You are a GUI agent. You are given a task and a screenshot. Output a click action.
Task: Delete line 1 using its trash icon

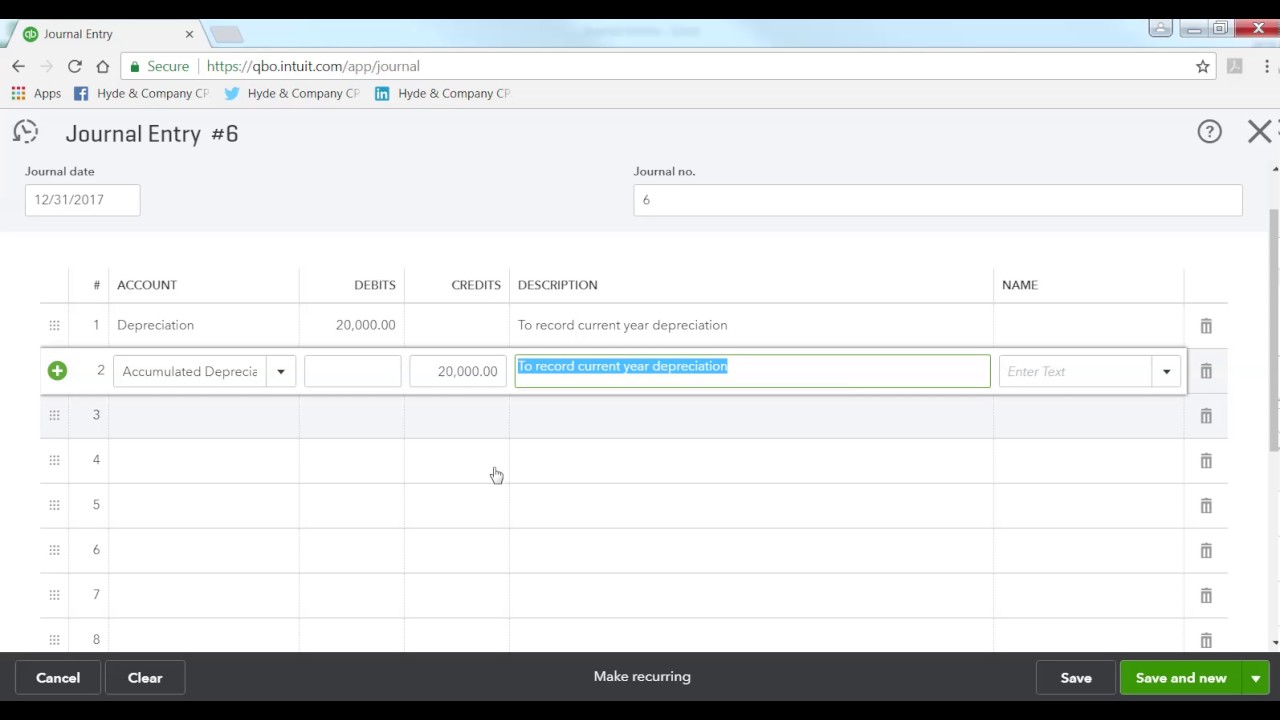coord(1205,325)
